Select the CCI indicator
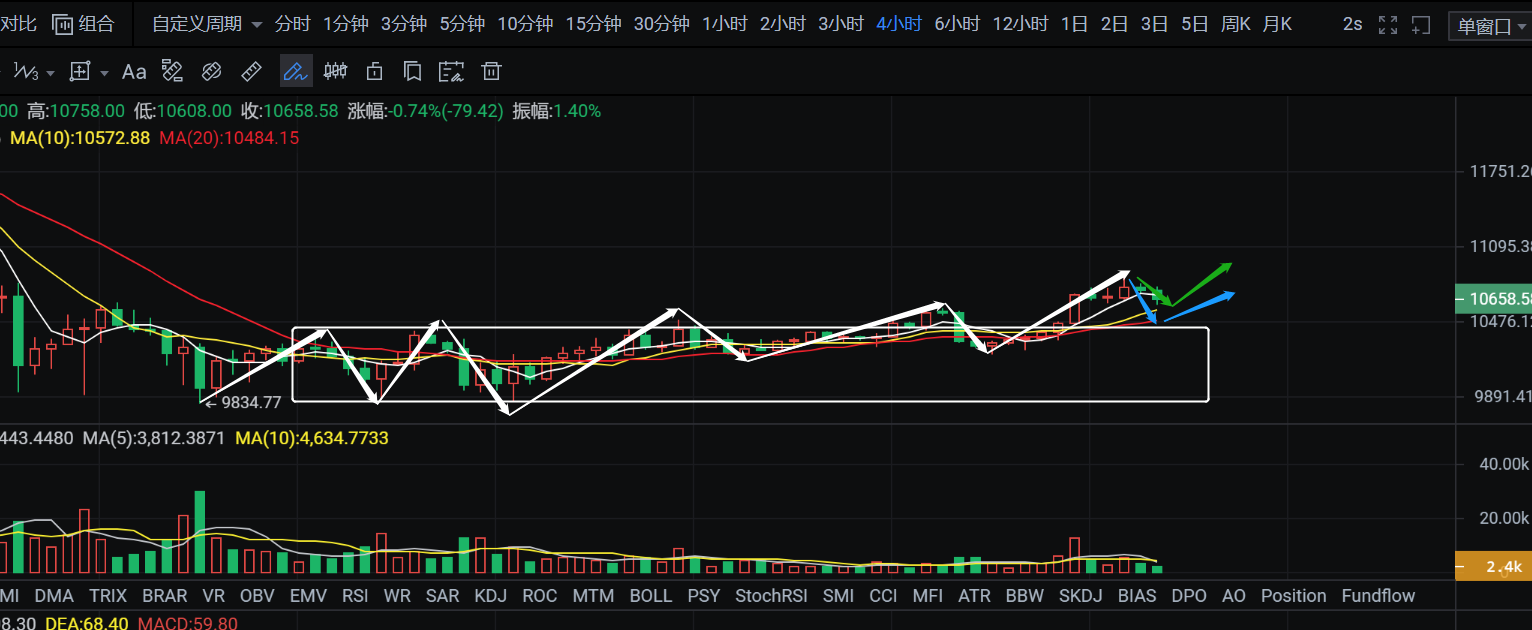Image resolution: width=1532 pixels, height=630 pixels. [x=883, y=596]
